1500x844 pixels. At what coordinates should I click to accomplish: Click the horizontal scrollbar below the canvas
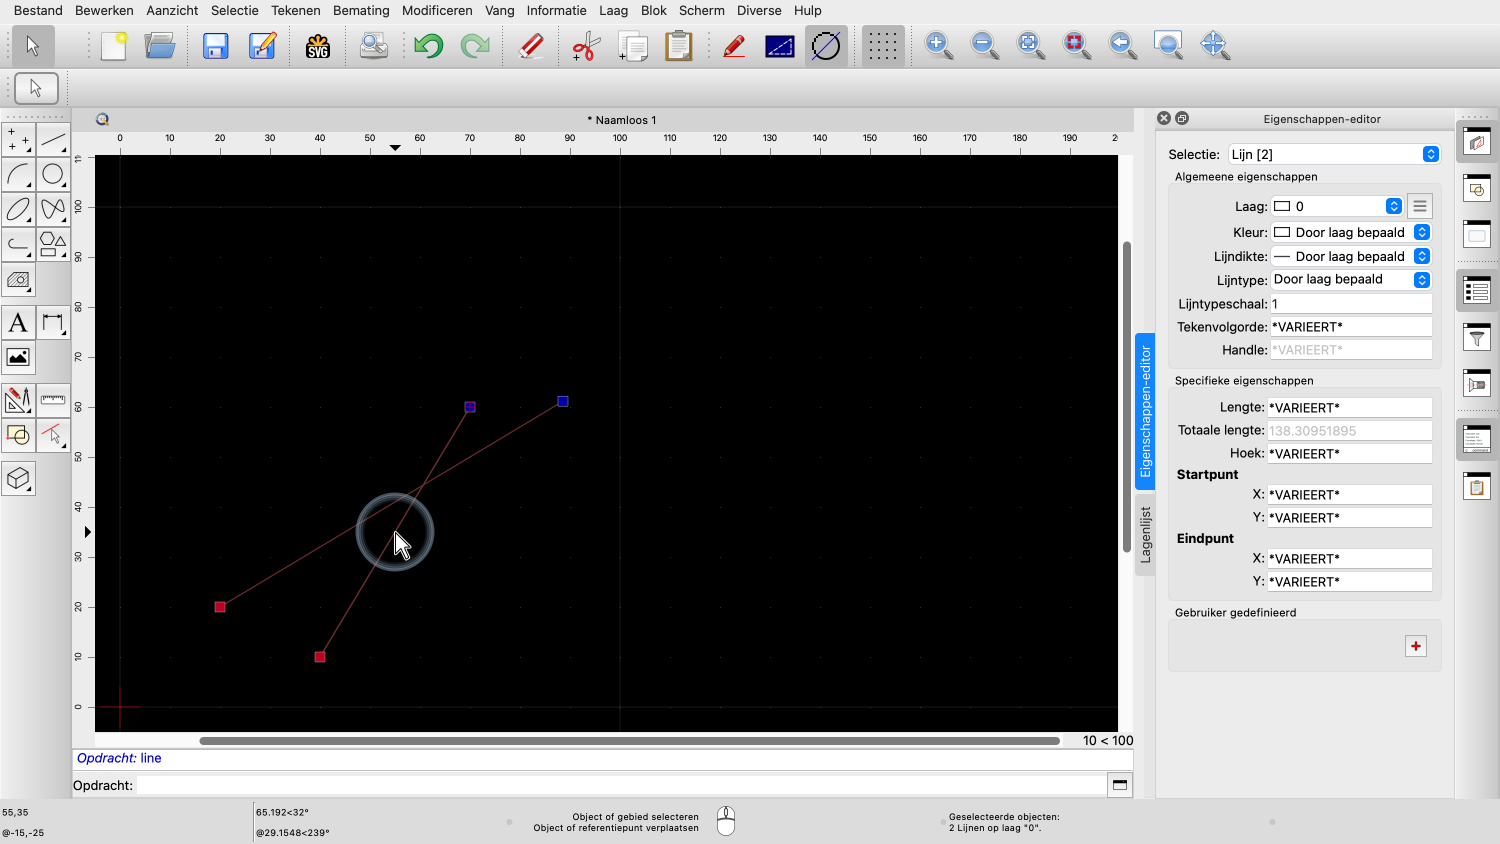tap(629, 741)
